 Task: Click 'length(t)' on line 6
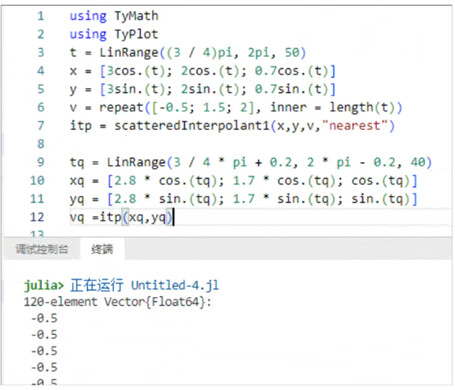point(362,107)
